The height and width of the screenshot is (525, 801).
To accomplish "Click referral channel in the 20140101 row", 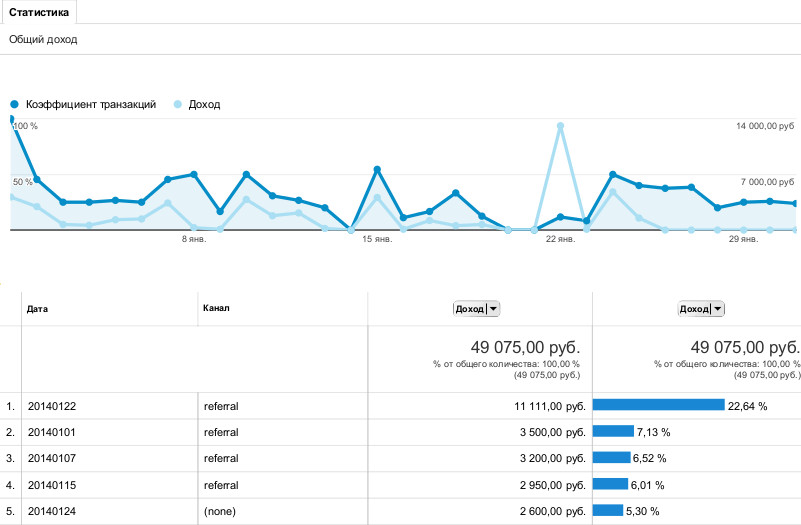I will tap(221, 432).
